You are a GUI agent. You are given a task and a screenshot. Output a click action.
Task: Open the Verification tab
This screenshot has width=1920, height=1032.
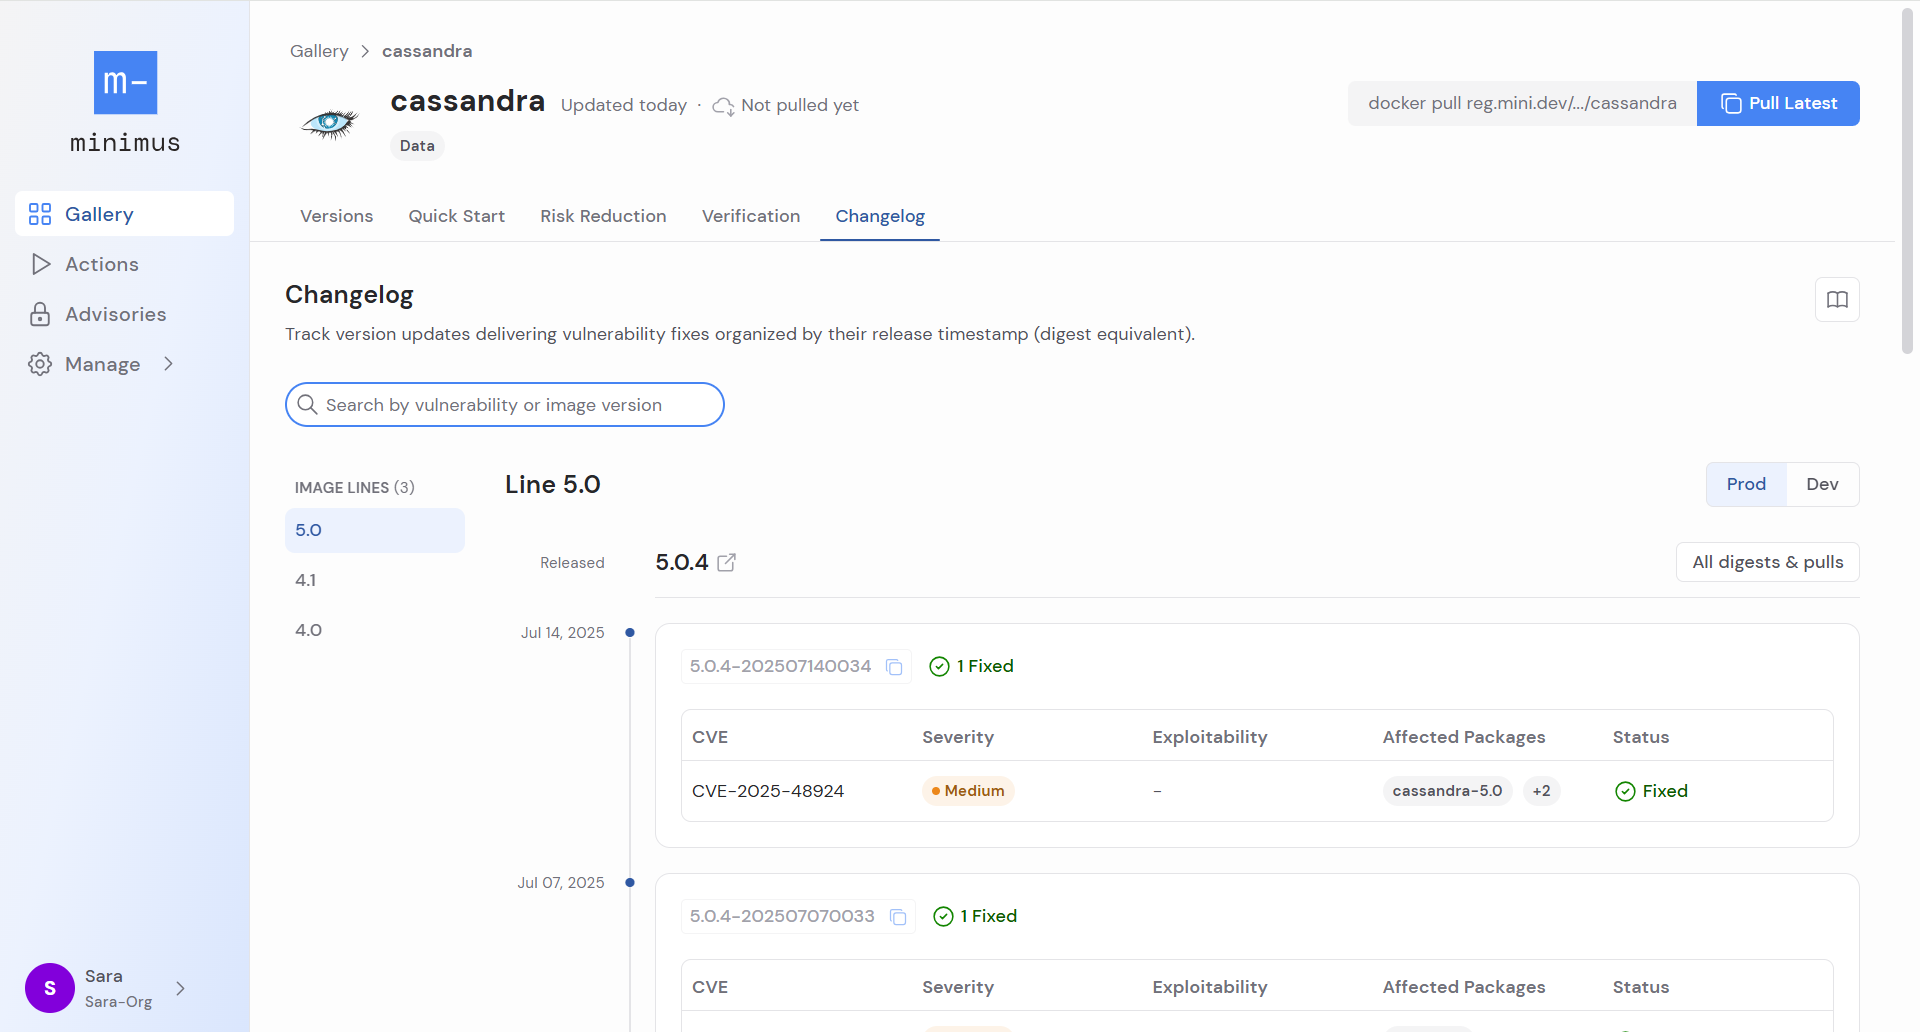pyautogui.click(x=751, y=216)
